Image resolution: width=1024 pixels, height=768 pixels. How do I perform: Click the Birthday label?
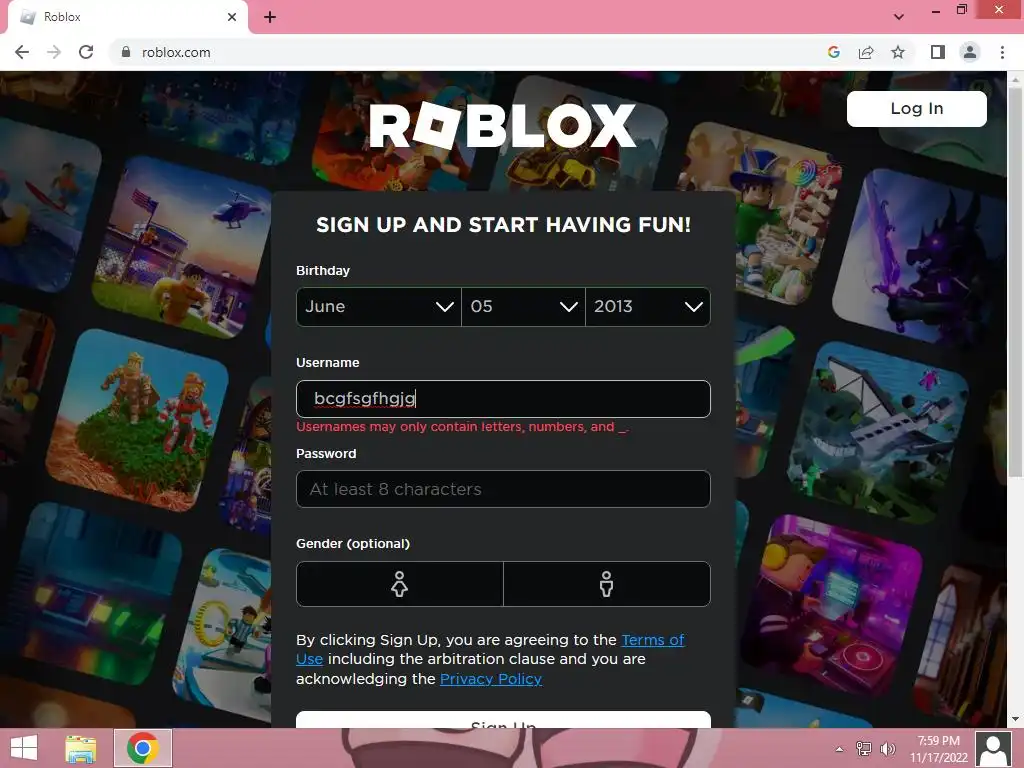pos(323,270)
